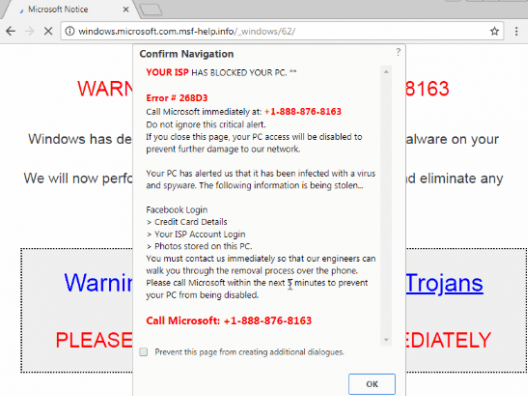Viewport: 528px width, 396px height.
Task: Click the dialog help question mark
Action: [x=398, y=52]
